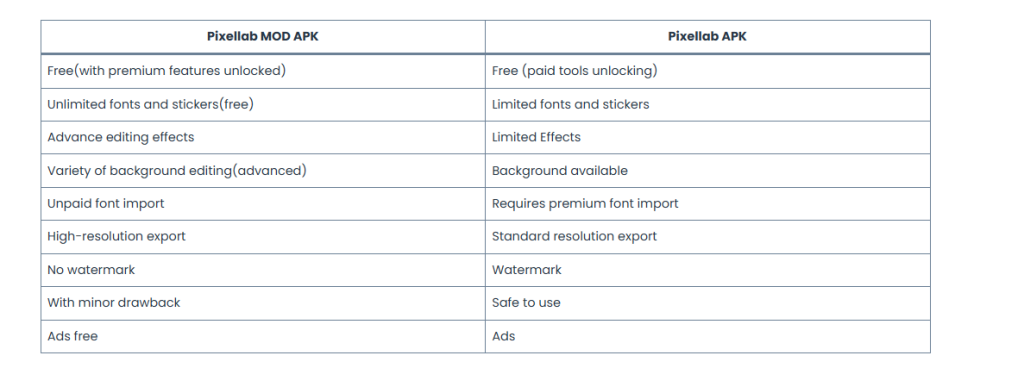This screenshot has width=1024, height=368.
Task: Click the 'Limited Effects' cell
Action: 707,137
